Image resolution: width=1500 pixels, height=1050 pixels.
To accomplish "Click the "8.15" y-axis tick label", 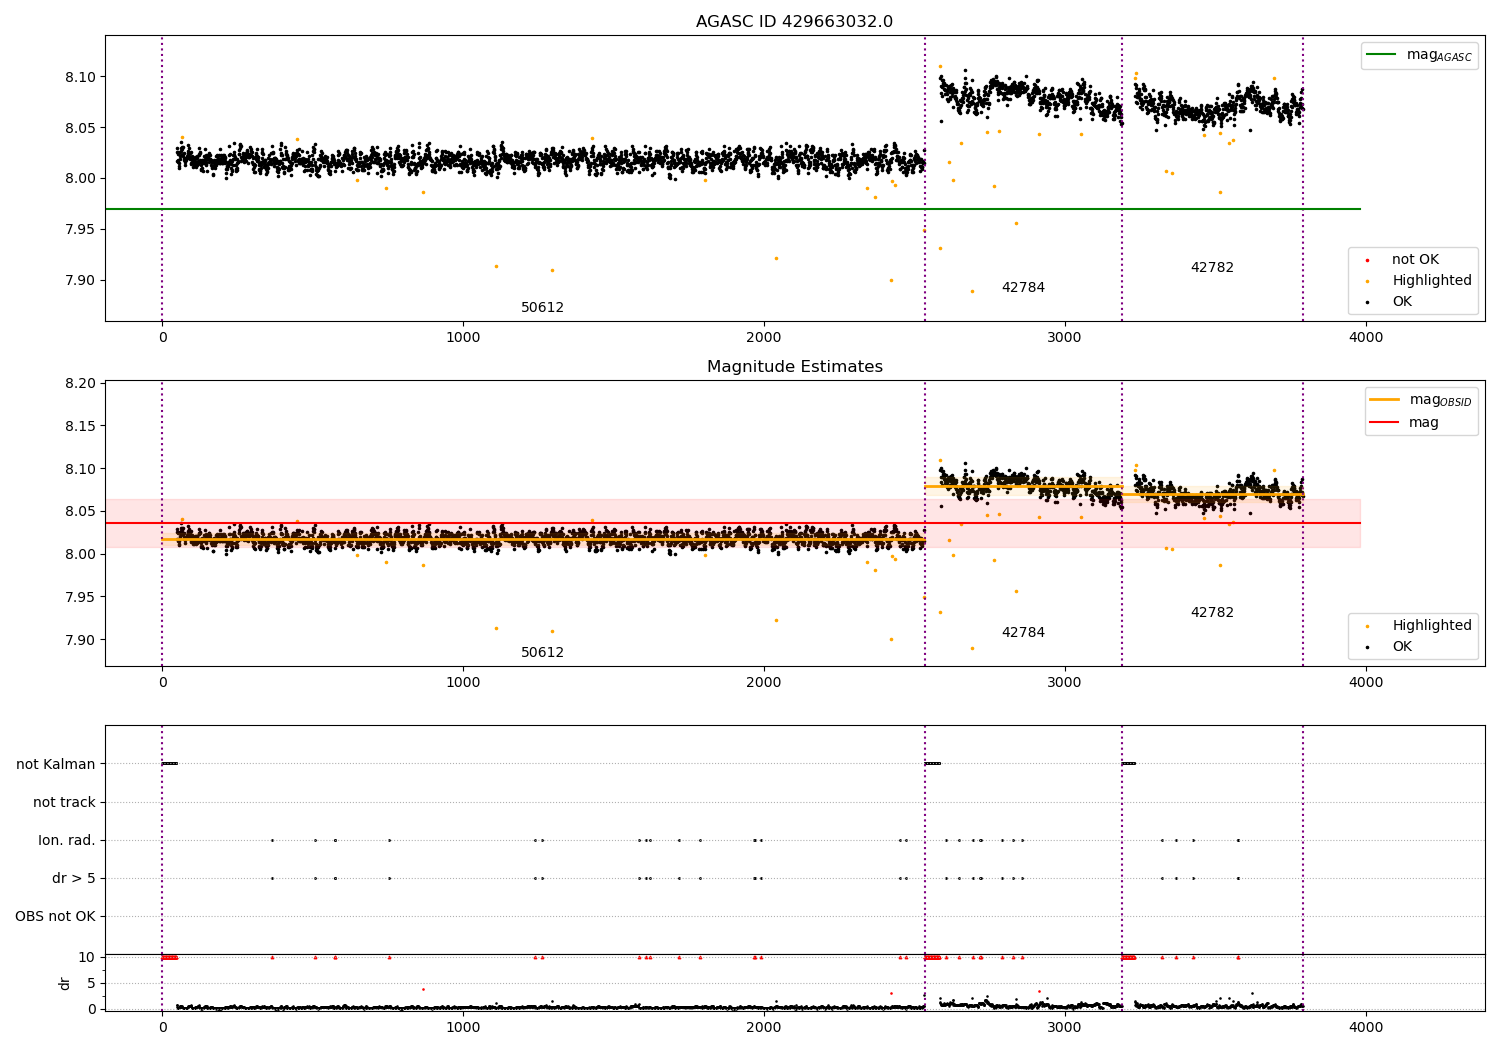I will click(x=81, y=426).
